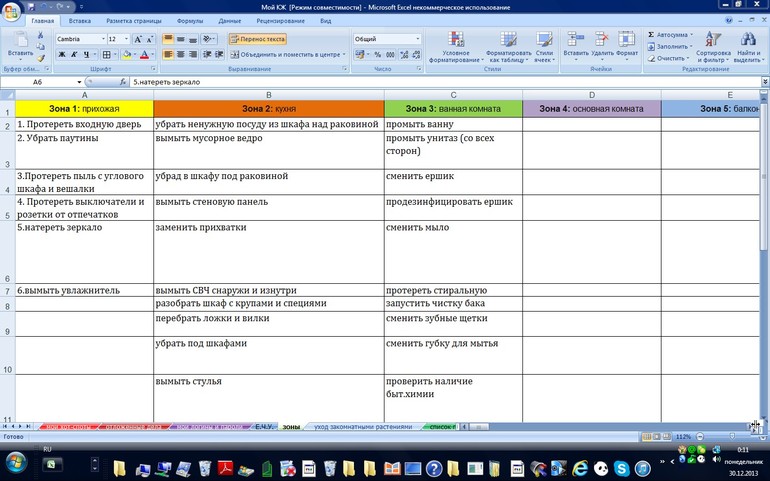Open the уход за комнатными растениями sheet tab

point(362,427)
